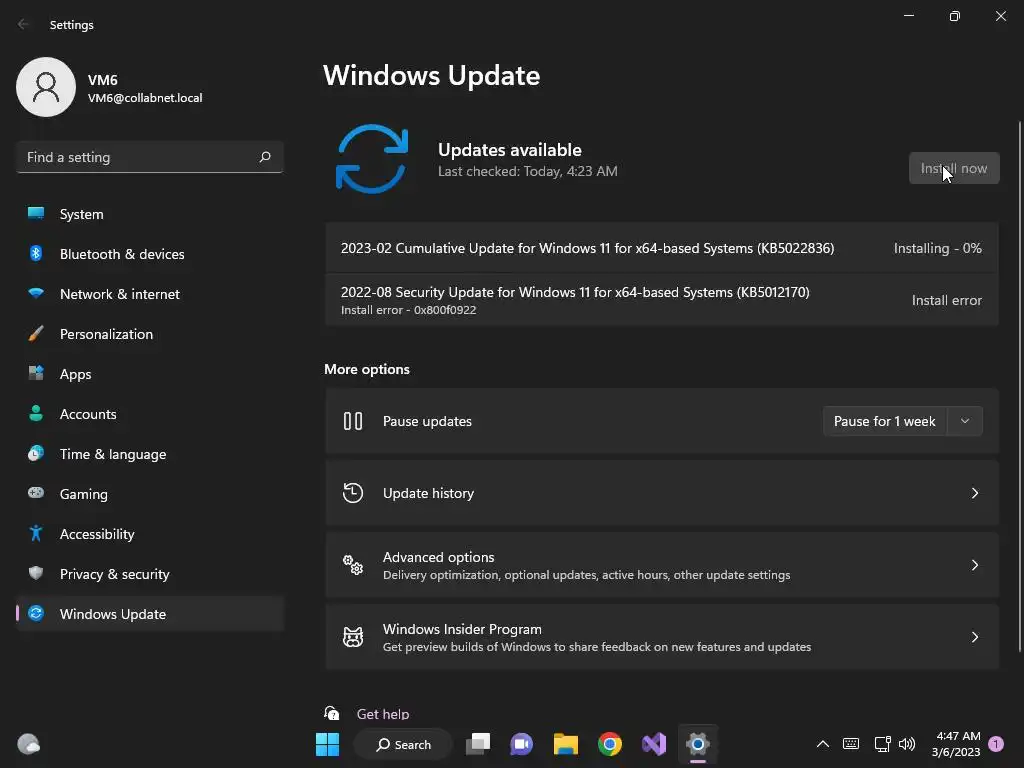
Task: Click the Get help speech bubble icon
Action: tap(332, 713)
